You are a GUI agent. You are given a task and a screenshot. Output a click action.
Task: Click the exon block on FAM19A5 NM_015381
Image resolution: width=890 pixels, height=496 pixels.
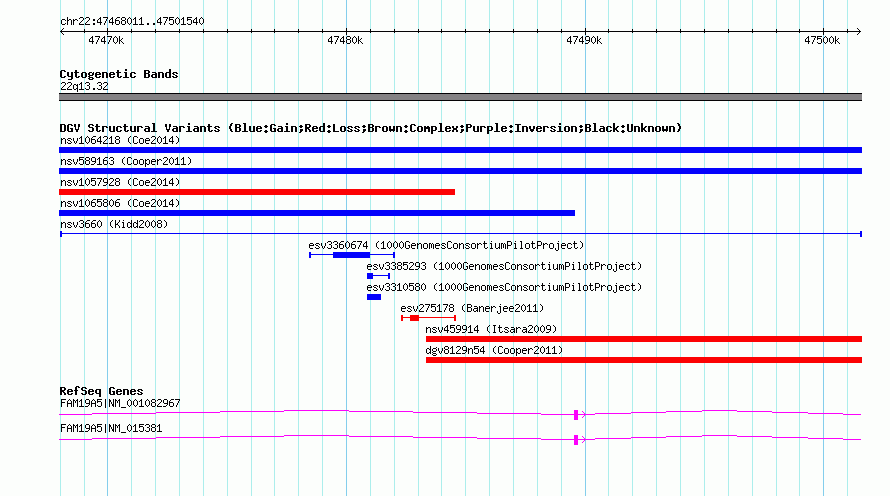[576, 440]
